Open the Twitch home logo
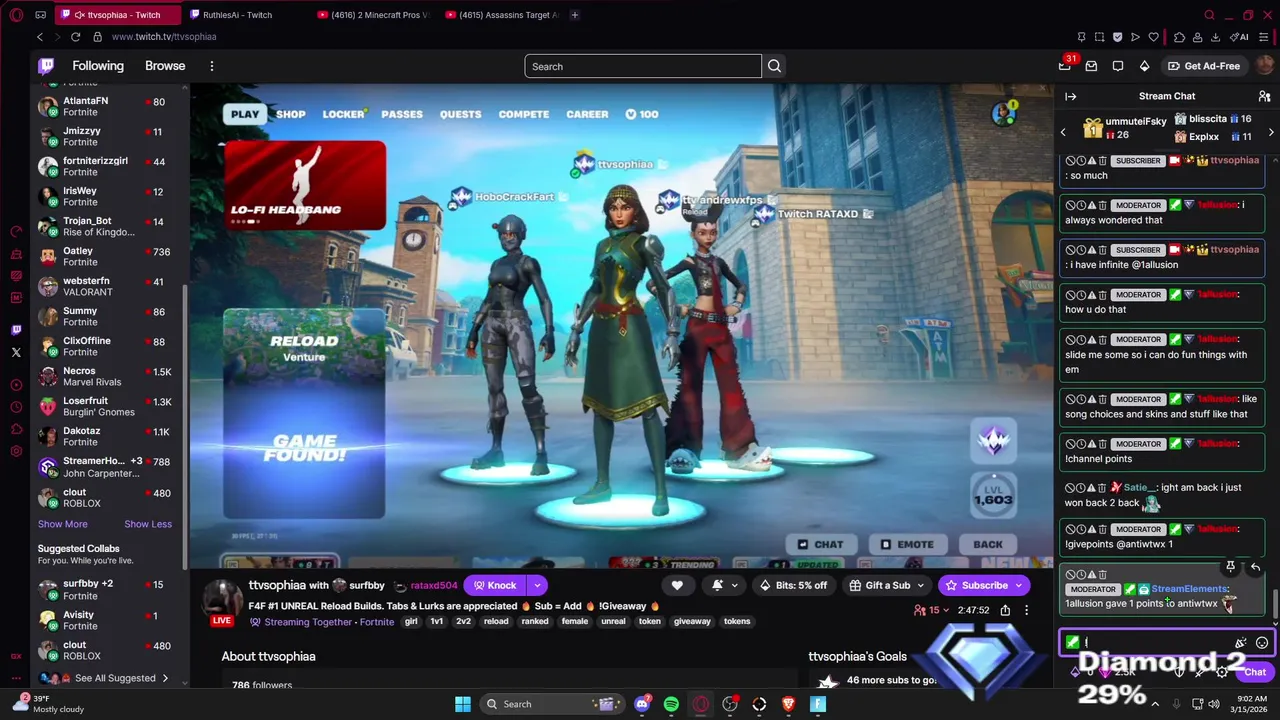1280x720 pixels. pos(46,66)
